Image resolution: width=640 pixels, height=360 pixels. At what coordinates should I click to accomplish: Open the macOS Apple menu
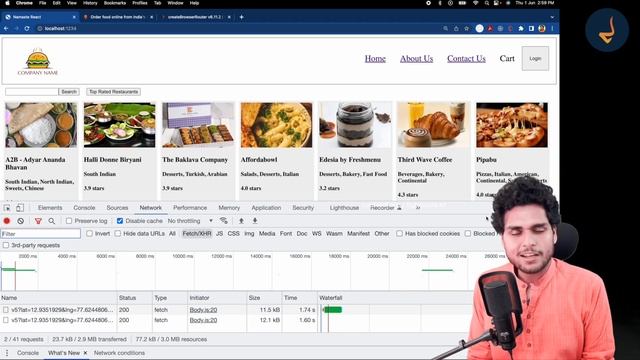coord(7,3)
